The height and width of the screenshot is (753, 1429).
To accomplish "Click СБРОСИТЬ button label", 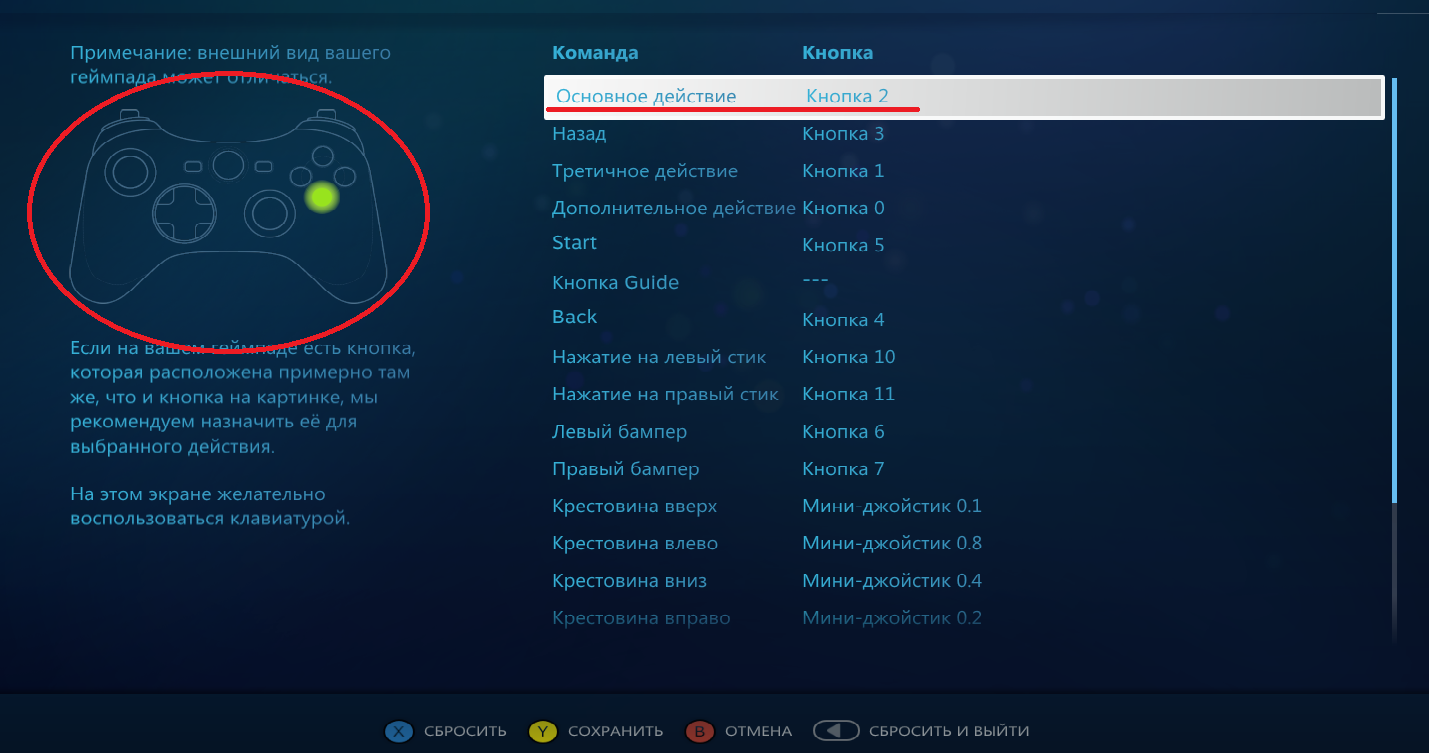I will point(465,731).
